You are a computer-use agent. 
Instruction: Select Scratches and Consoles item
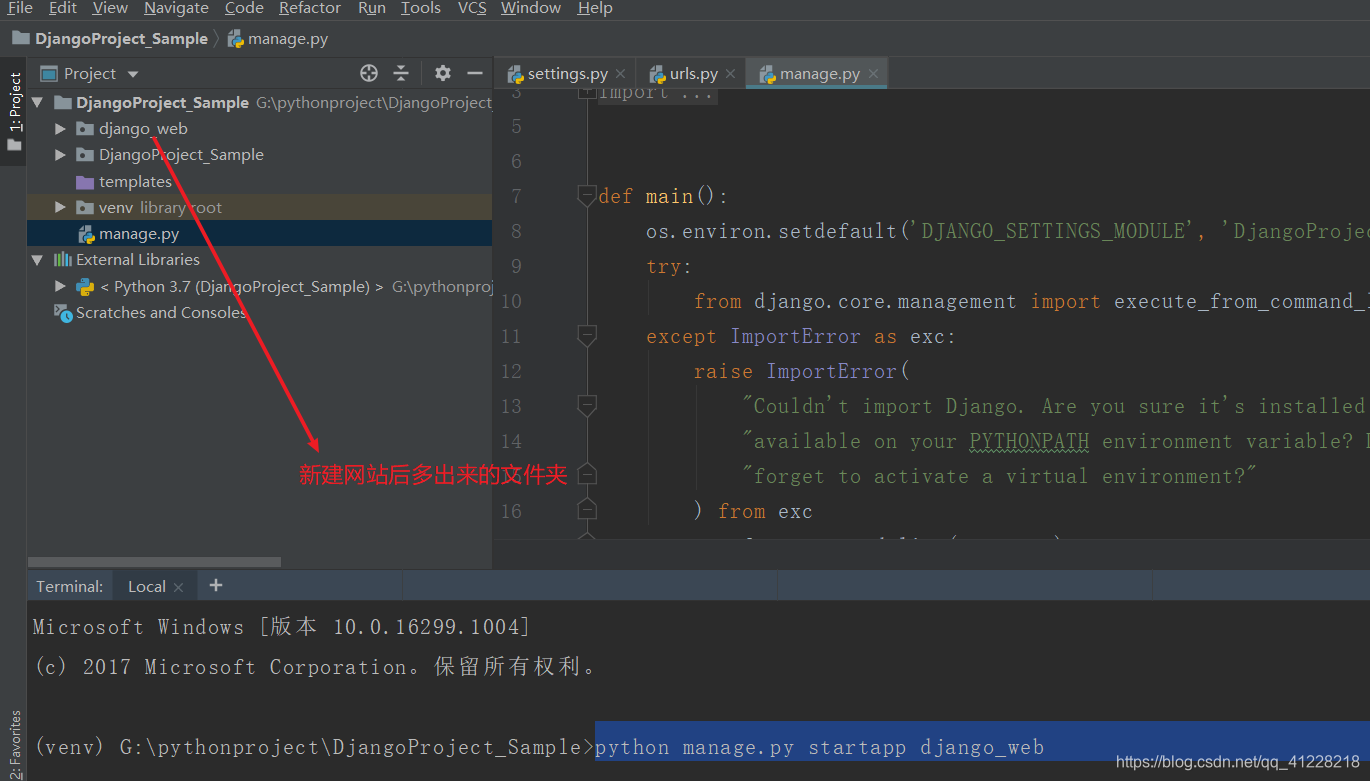(x=161, y=313)
